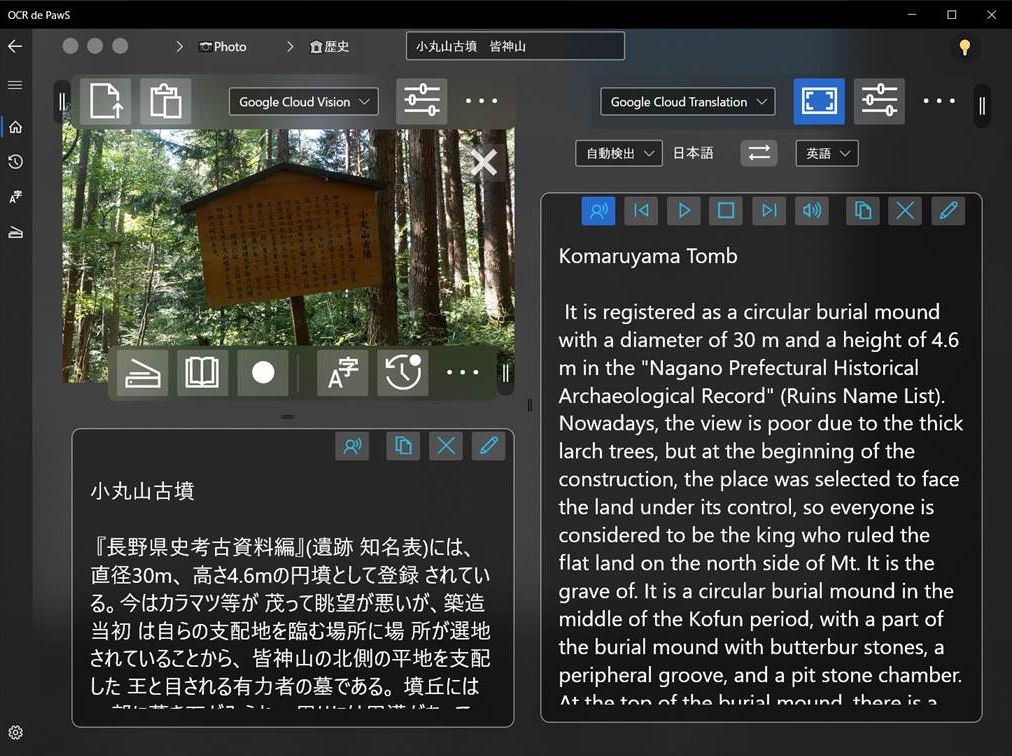Copy the translated English text
The image size is (1012, 756).
click(x=862, y=210)
